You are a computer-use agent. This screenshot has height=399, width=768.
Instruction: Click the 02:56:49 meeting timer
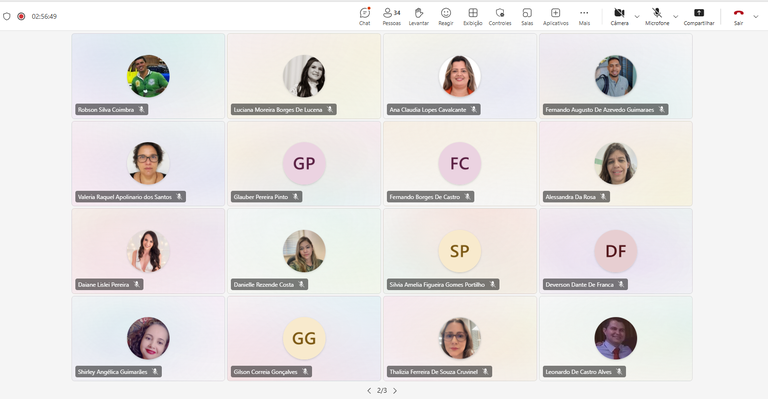pos(44,16)
